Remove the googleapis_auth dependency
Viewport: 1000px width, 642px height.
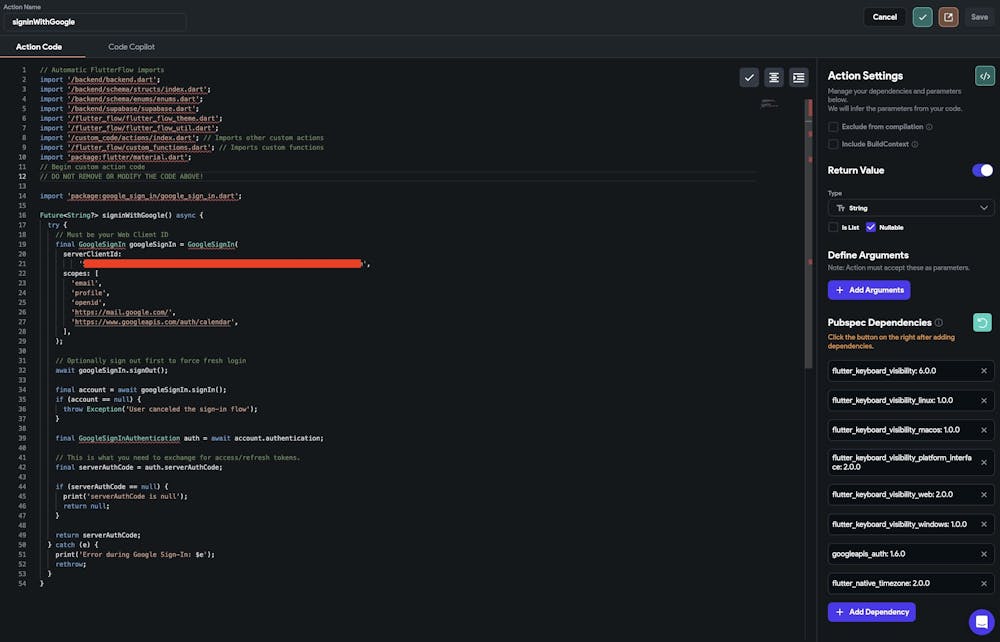[983, 553]
